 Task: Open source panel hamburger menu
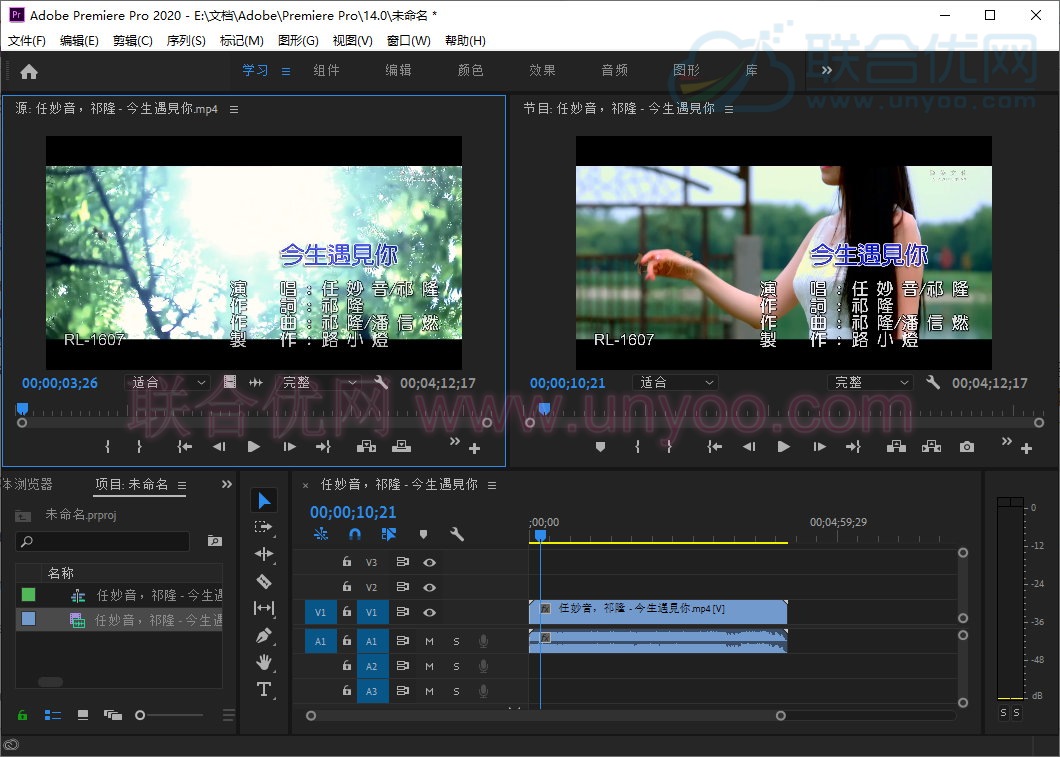click(x=234, y=109)
